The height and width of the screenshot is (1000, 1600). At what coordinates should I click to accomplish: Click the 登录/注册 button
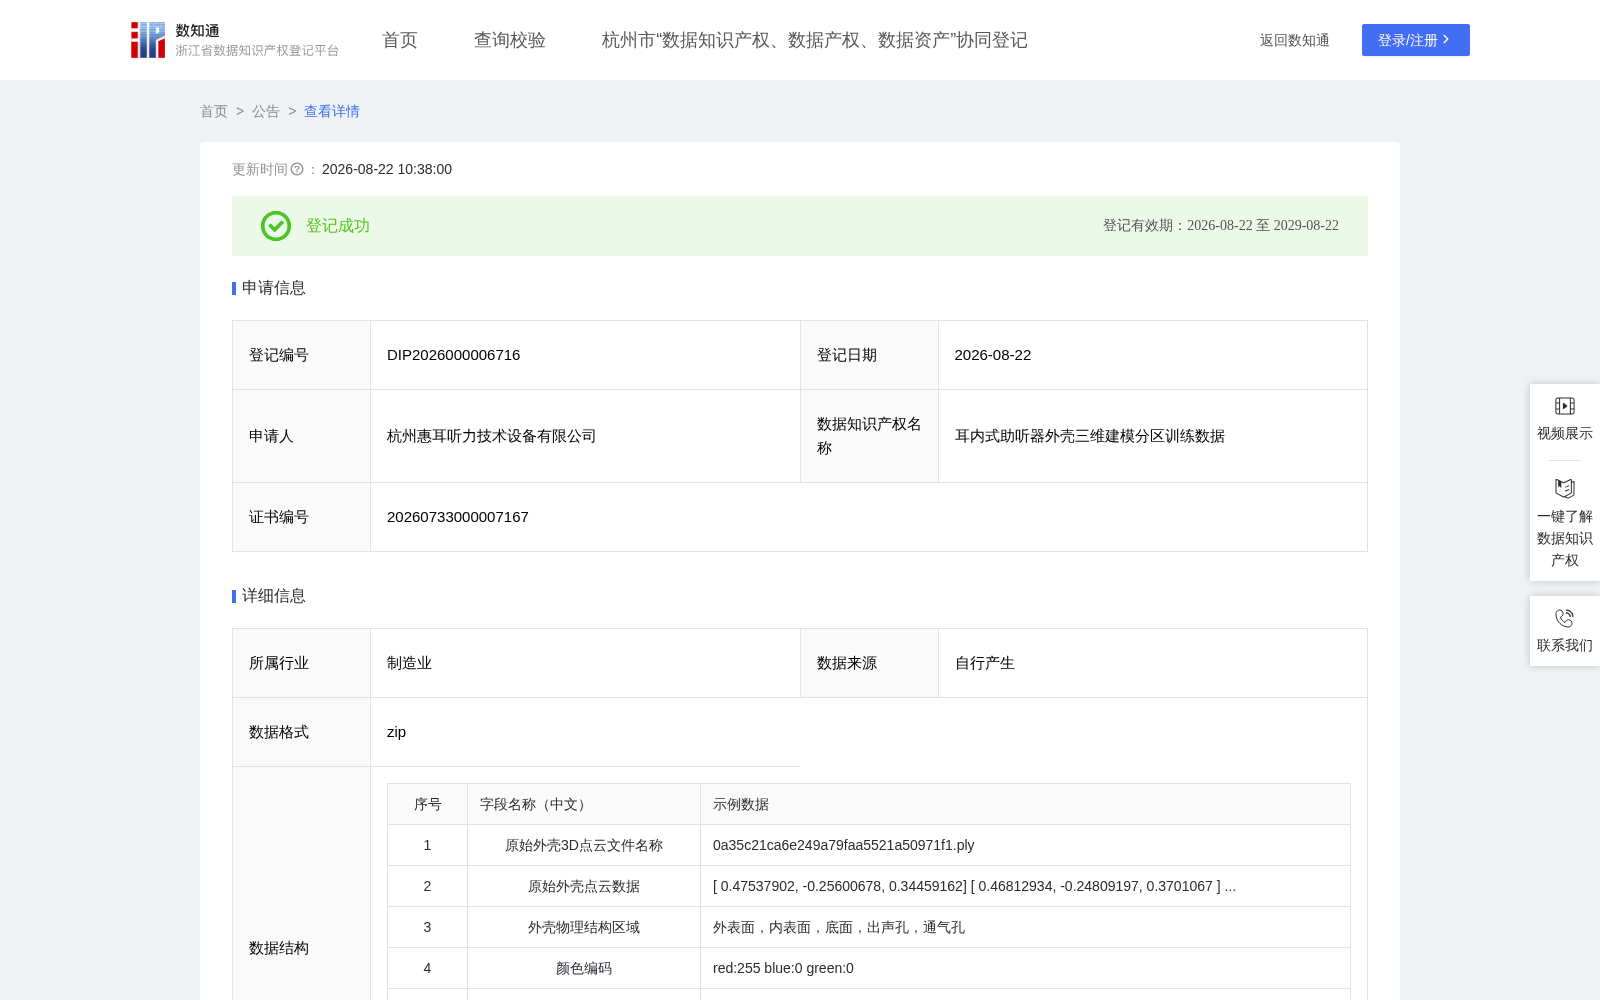pyautogui.click(x=1416, y=40)
